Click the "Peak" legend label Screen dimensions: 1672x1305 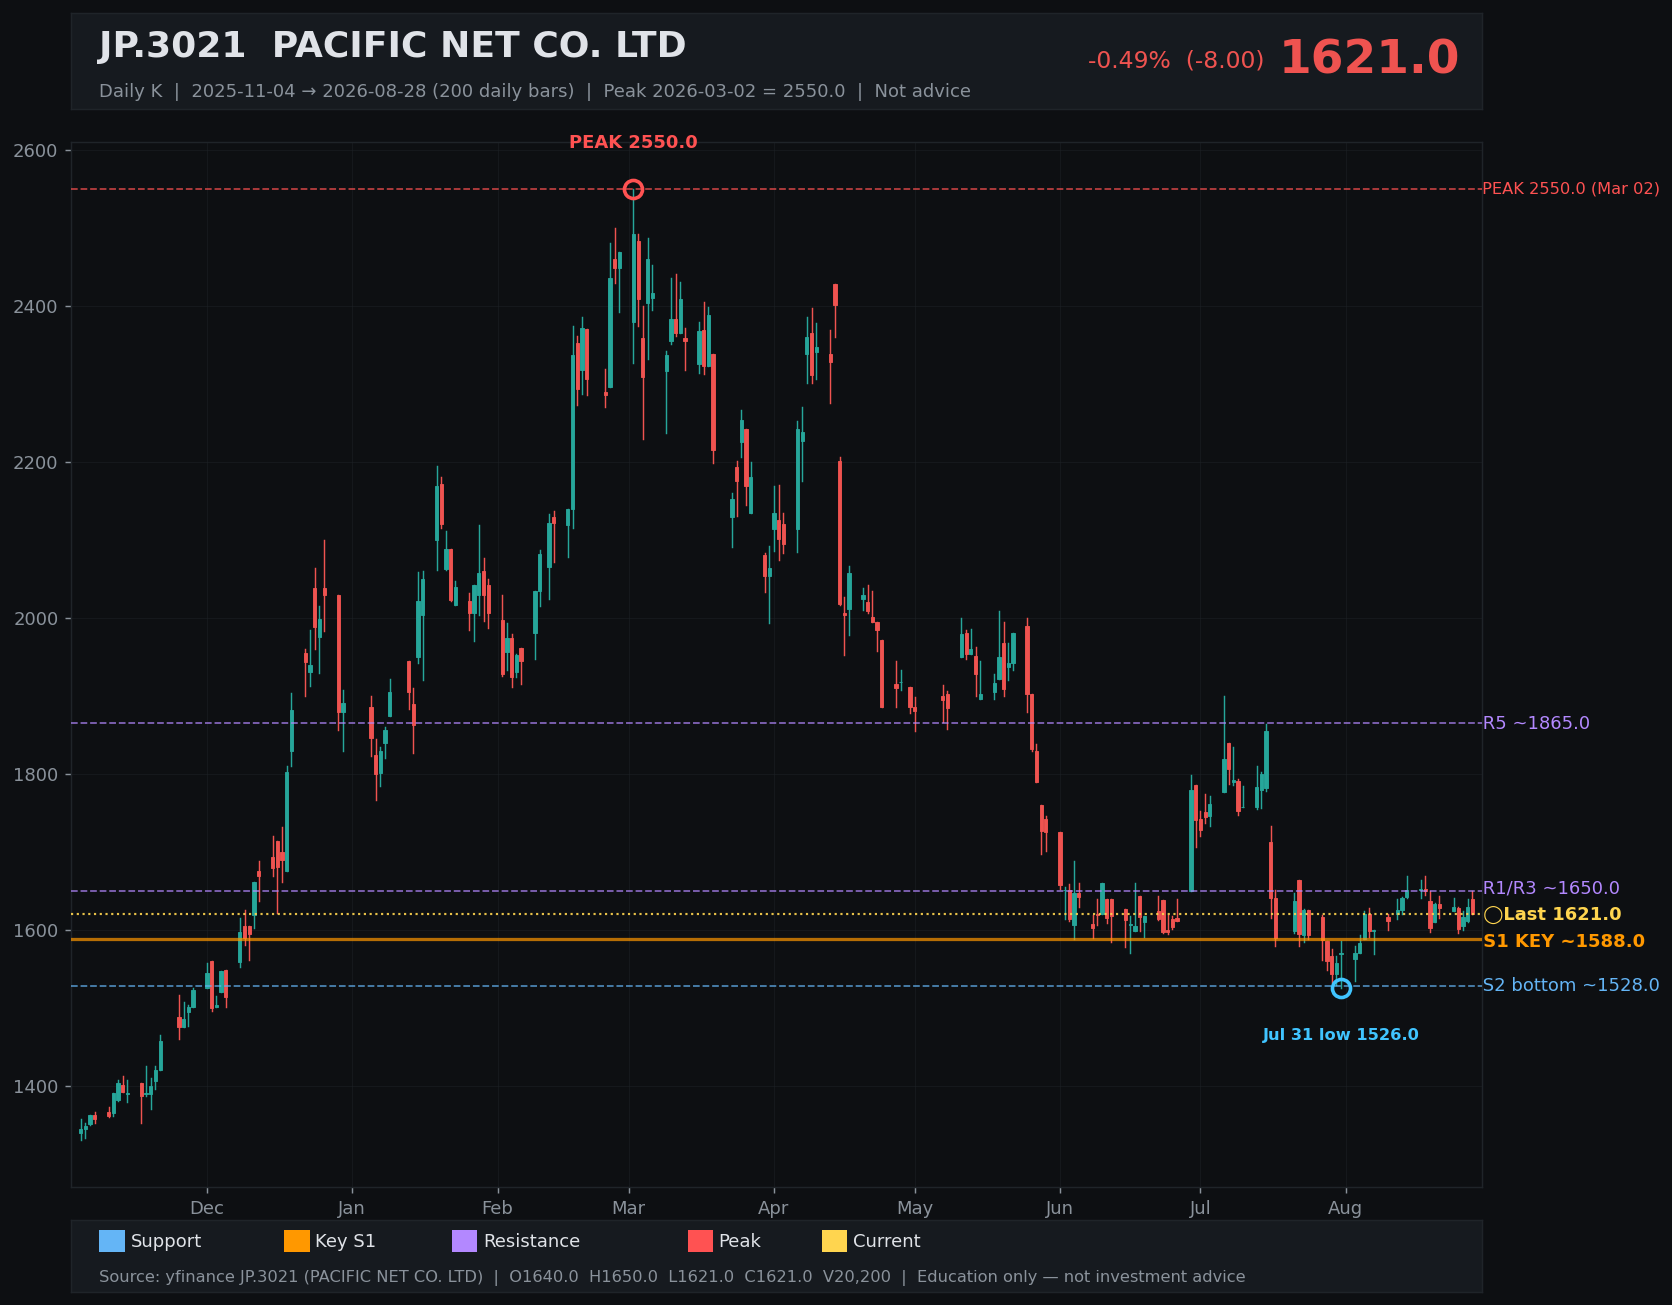740,1241
